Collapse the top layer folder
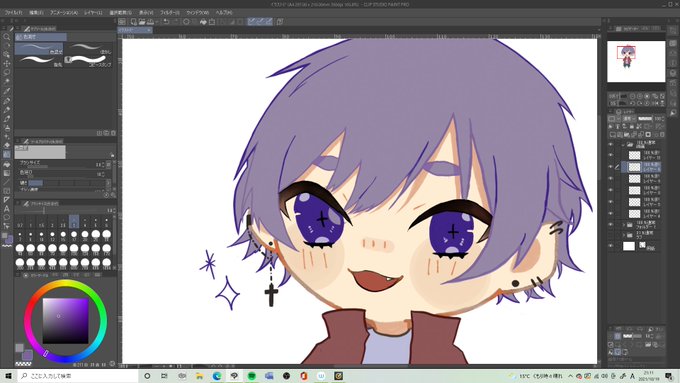This screenshot has width=680, height=383. point(623,144)
